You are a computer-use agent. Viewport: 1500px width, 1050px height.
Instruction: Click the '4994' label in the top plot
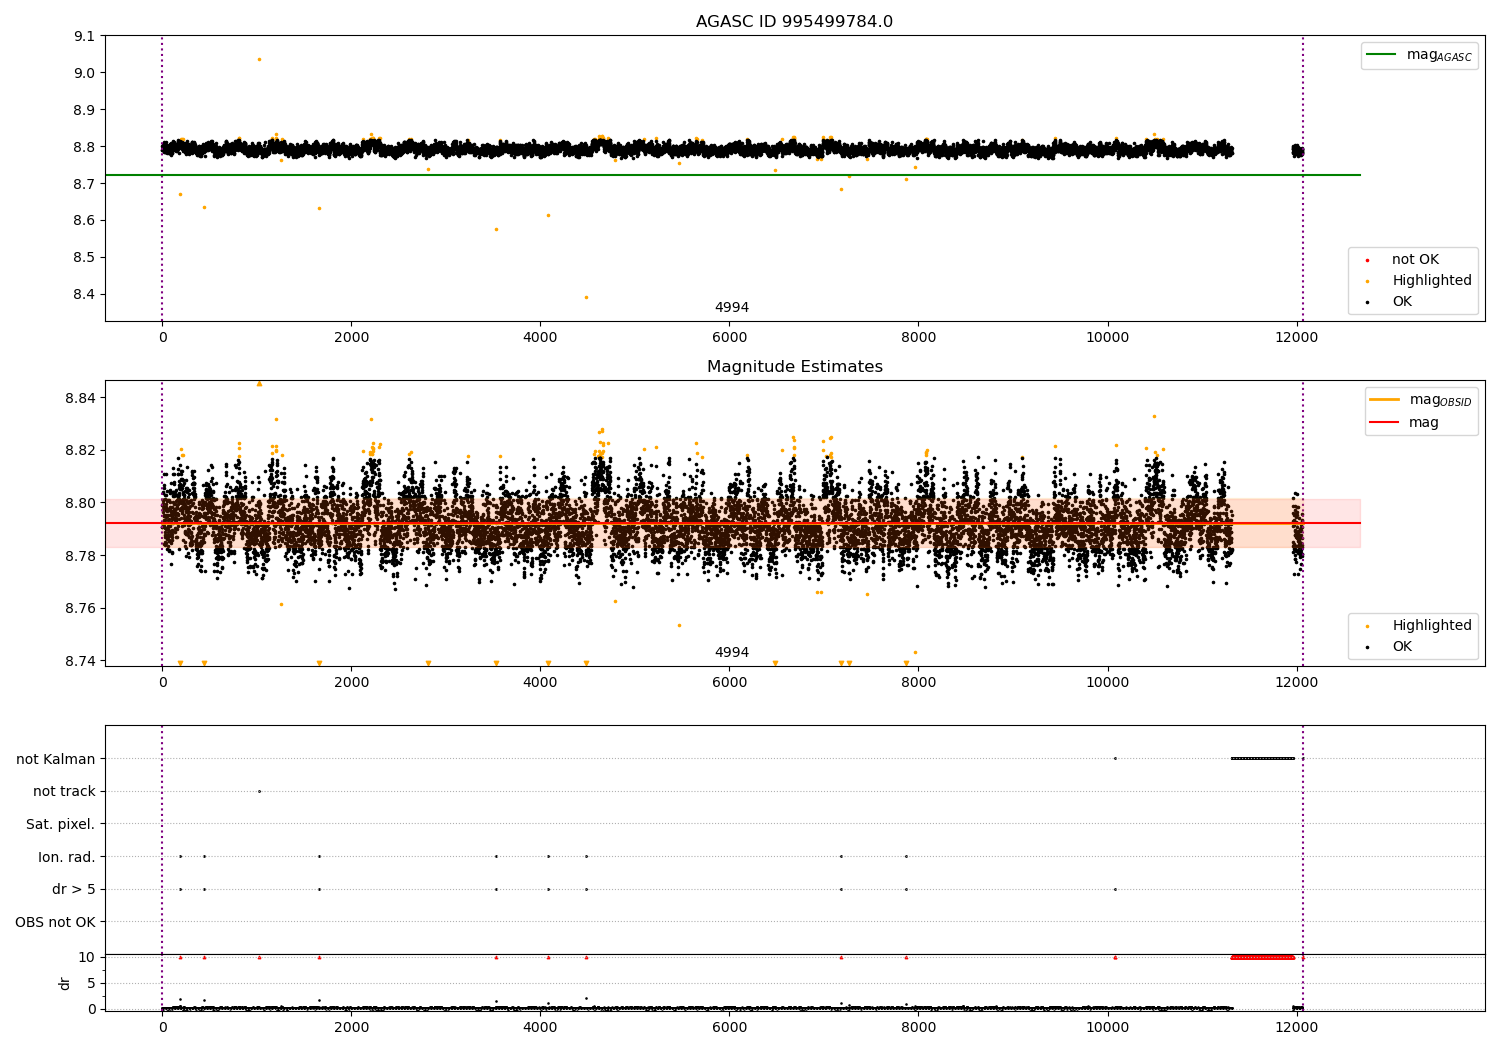731,308
